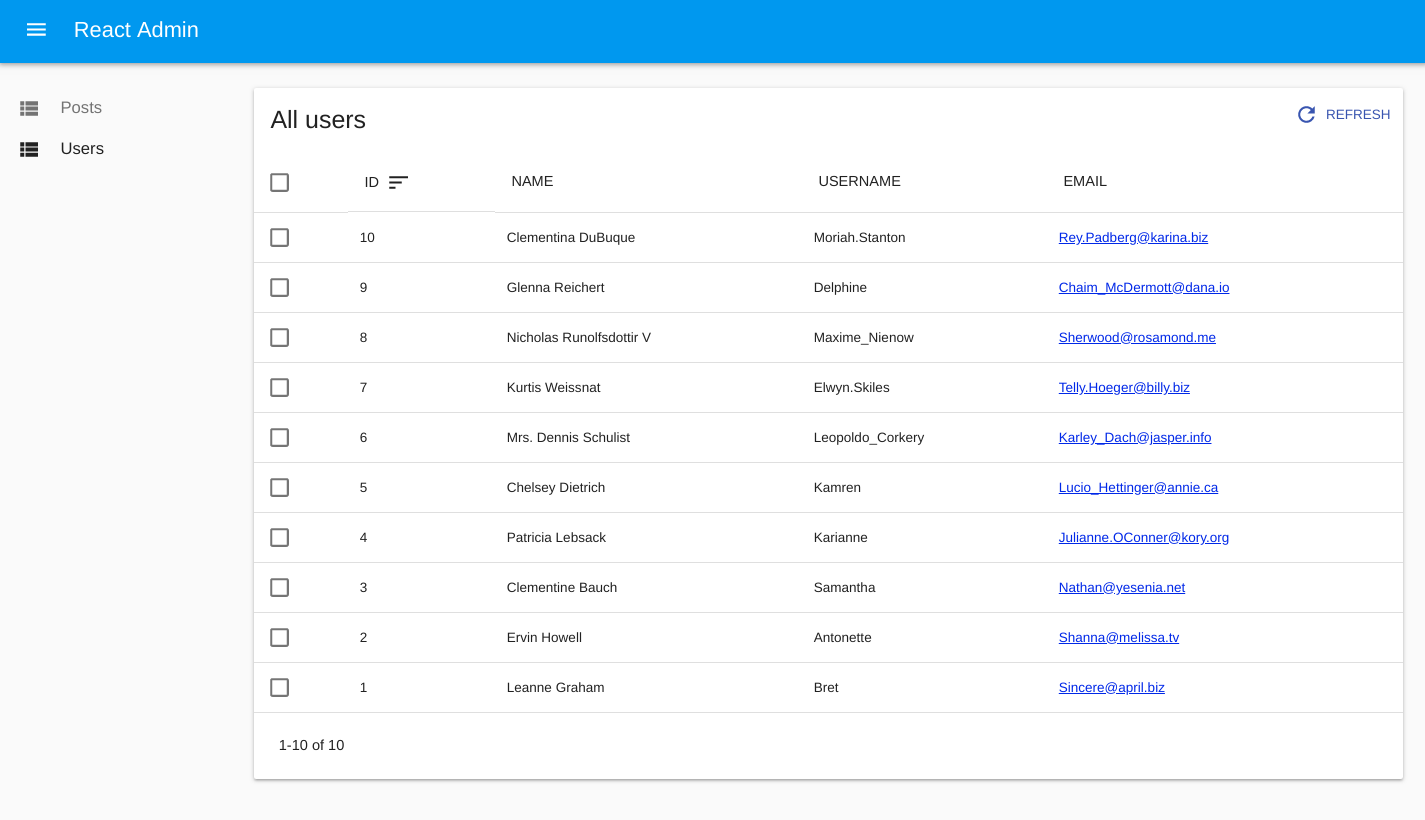Check the box for Clementina DuBuque

[x=280, y=238]
